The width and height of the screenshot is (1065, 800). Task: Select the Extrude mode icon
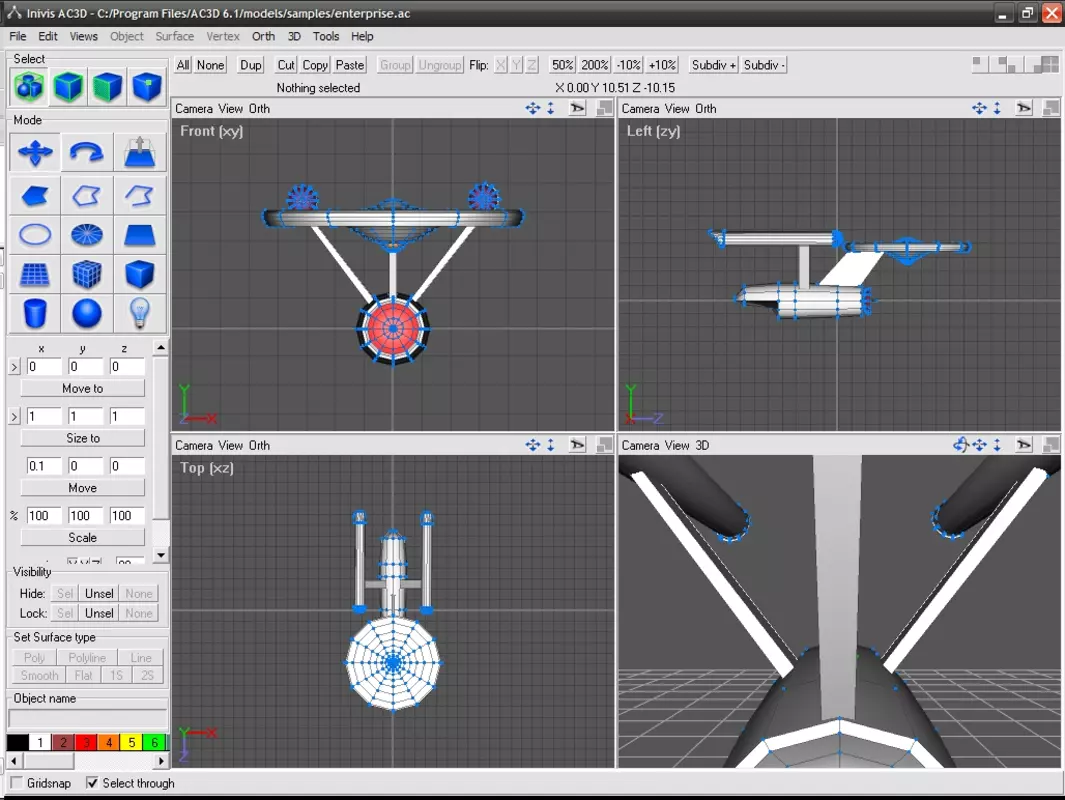point(140,152)
